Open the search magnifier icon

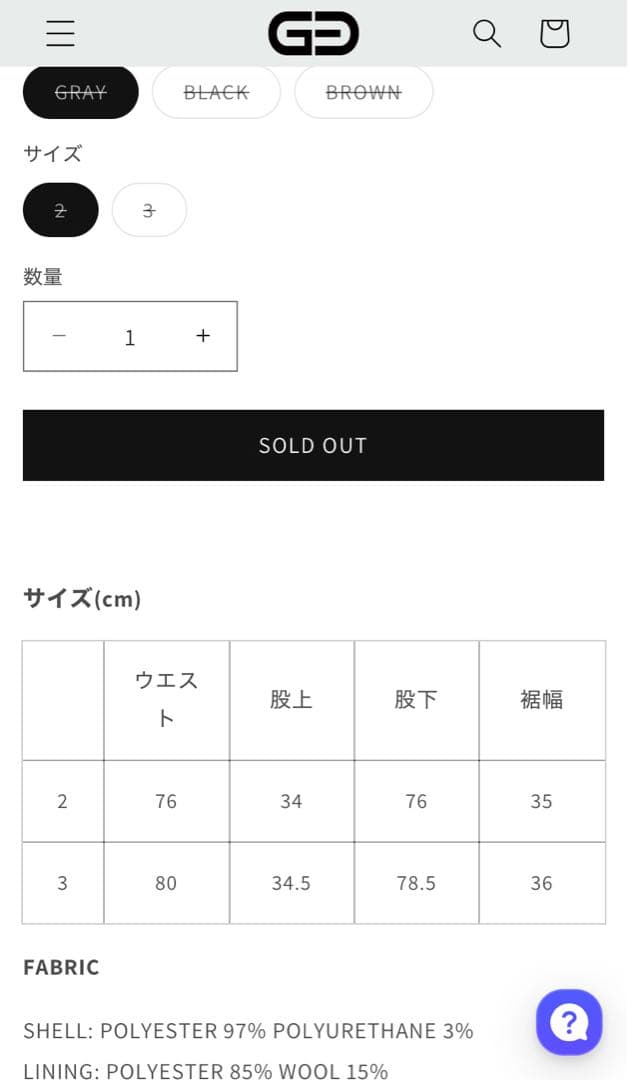coord(487,33)
